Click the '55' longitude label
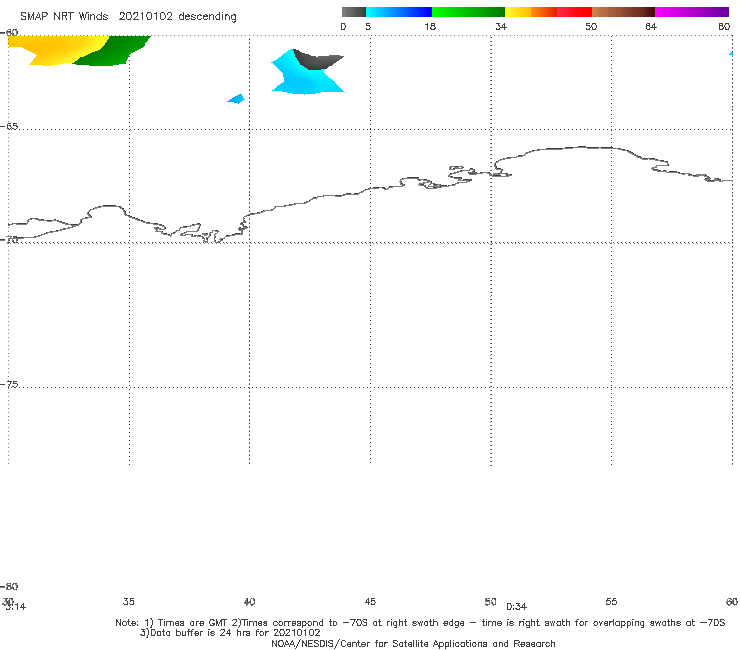 pyautogui.click(x=611, y=601)
